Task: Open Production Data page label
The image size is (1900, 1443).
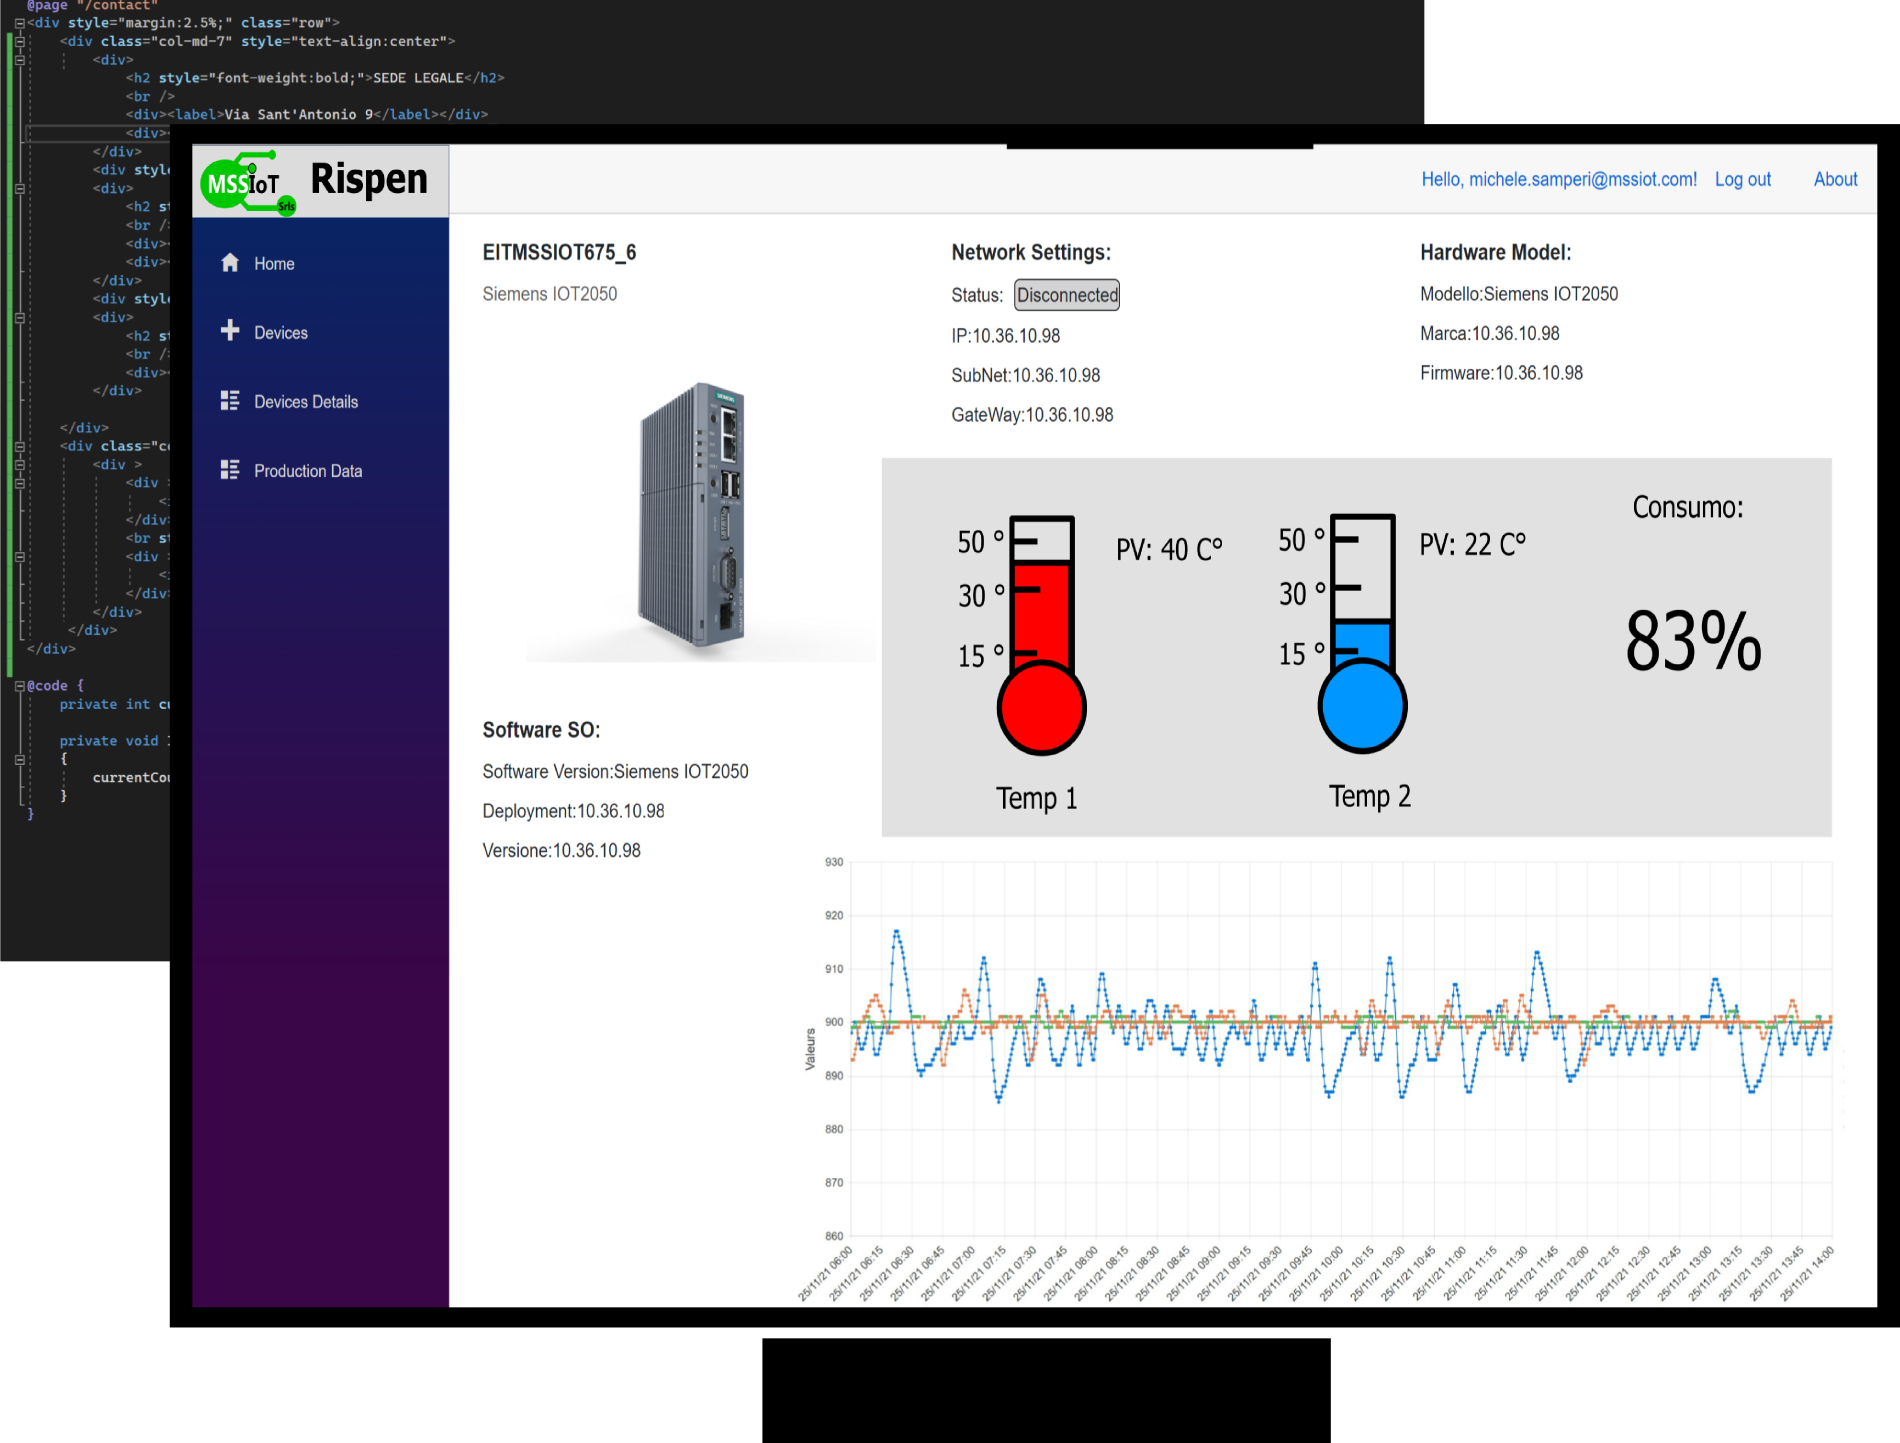Action: pos(308,470)
